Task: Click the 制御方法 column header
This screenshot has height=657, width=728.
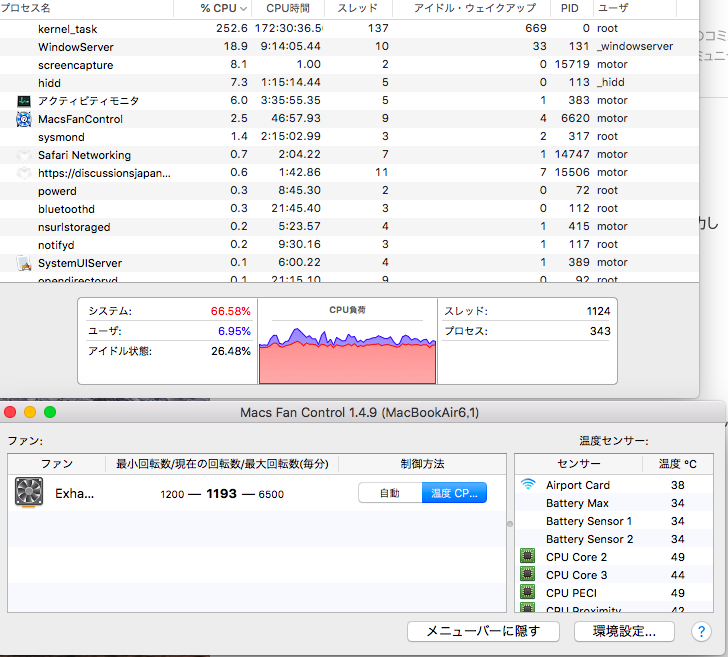Action: coord(422,464)
